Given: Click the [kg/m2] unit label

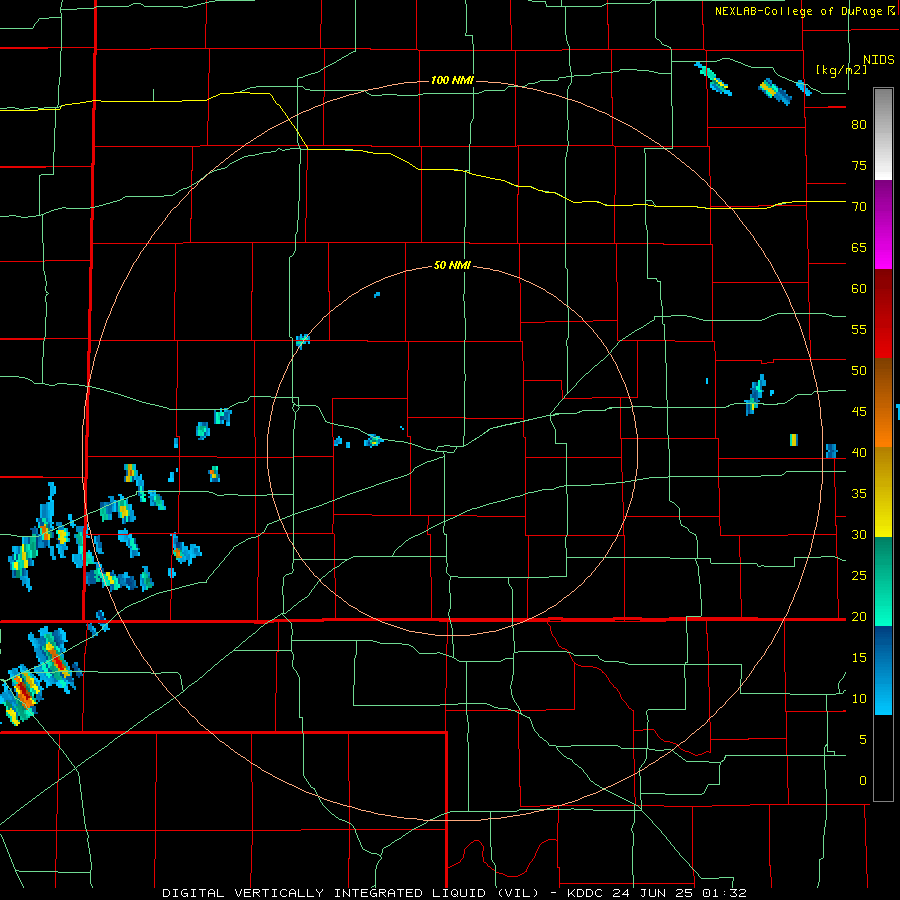Looking at the screenshot, I should tap(842, 70).
